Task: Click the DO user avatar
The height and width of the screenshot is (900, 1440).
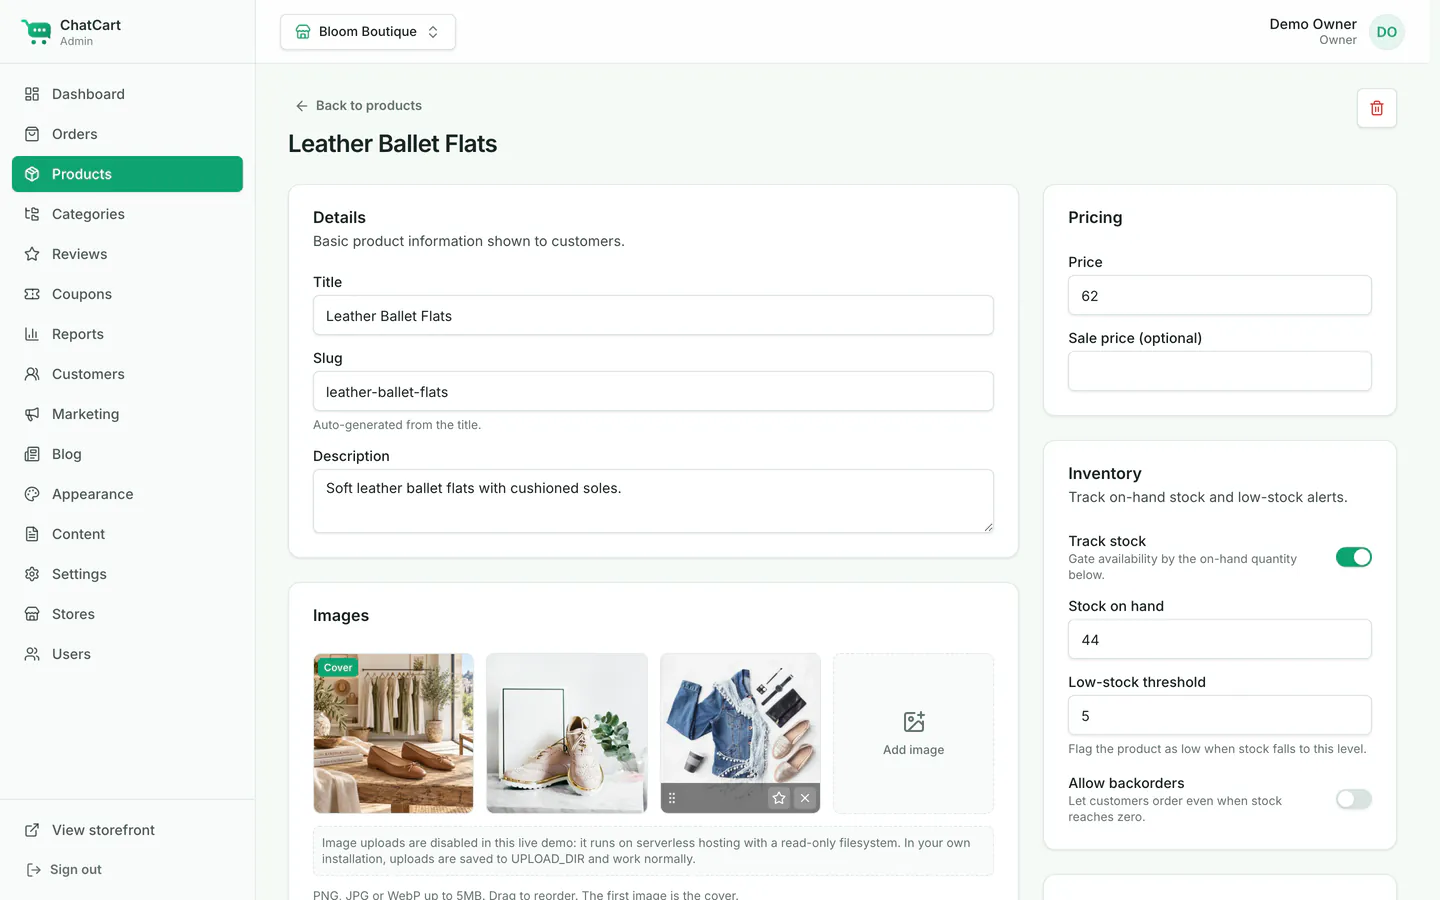Action: [x=1387, y=32]
